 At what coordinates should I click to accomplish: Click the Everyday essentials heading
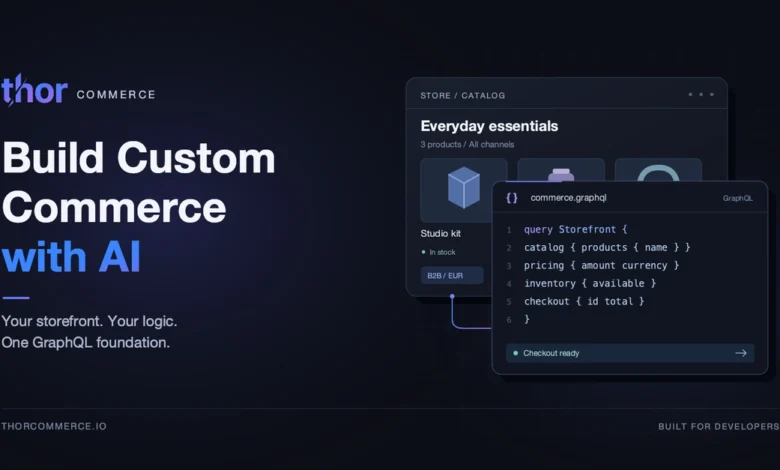[489, 126]
